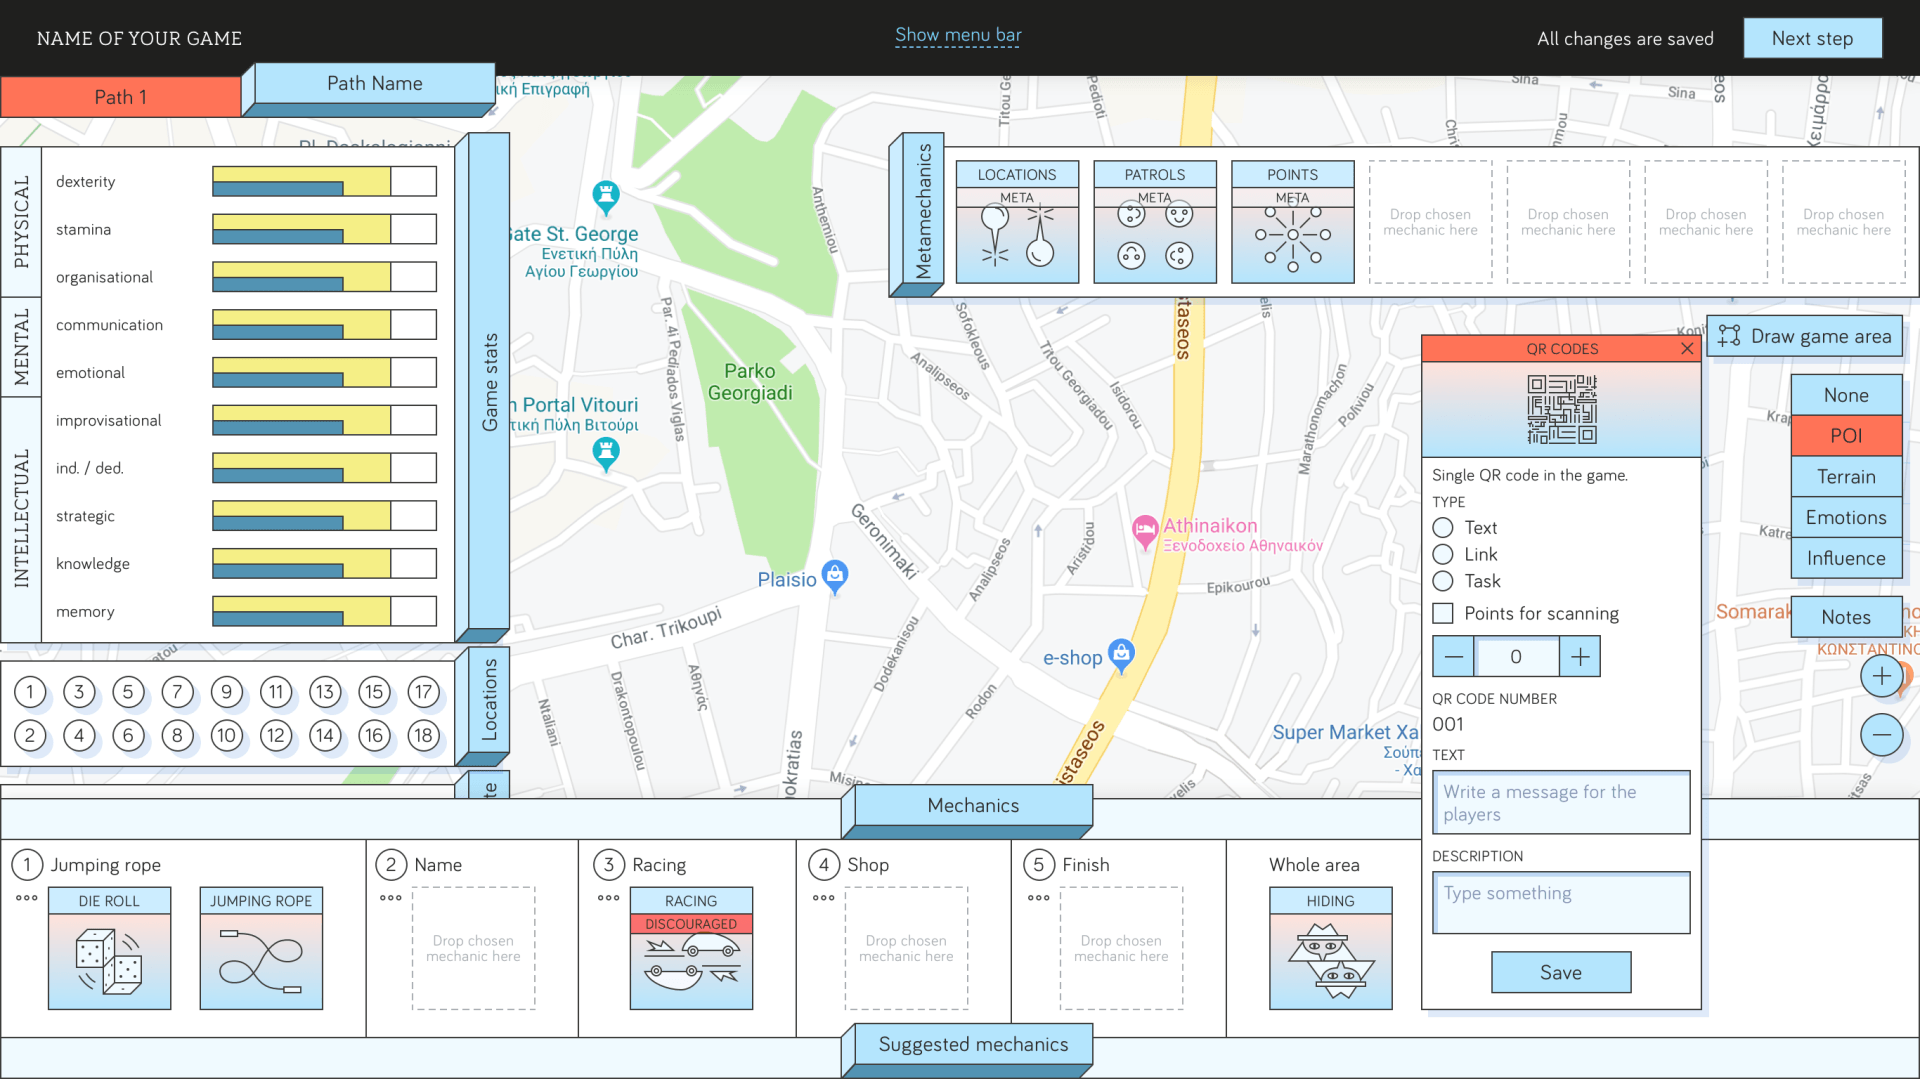Image resolution: width=1920 pixels, height=1079 pixels.
Task: Select location number 5
Action: 128,692
